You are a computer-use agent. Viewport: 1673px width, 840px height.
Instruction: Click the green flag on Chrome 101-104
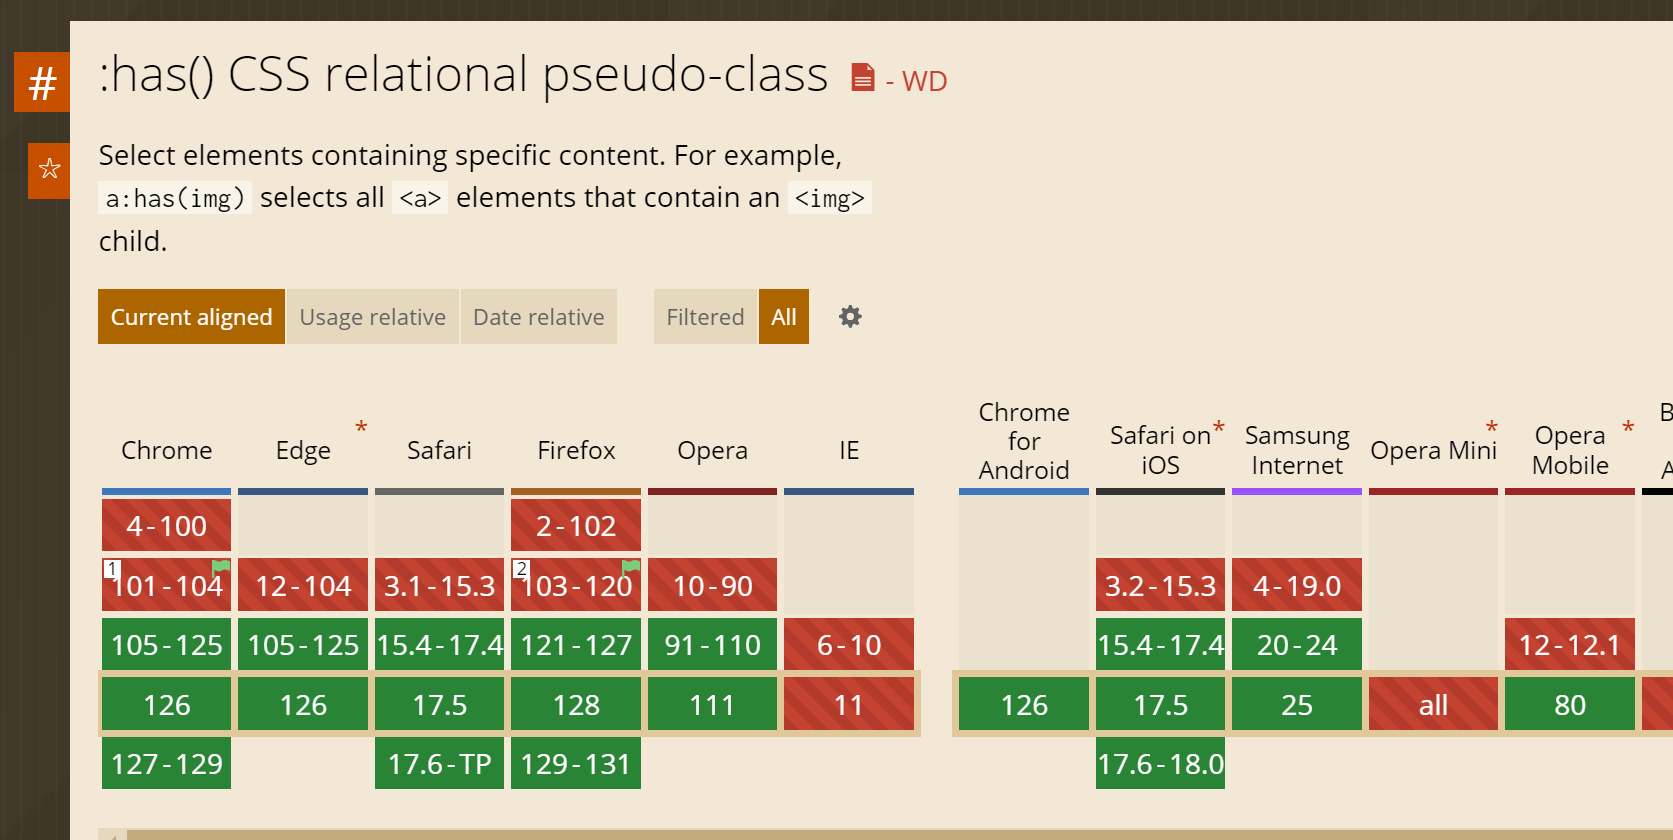[x=221, y=567]
